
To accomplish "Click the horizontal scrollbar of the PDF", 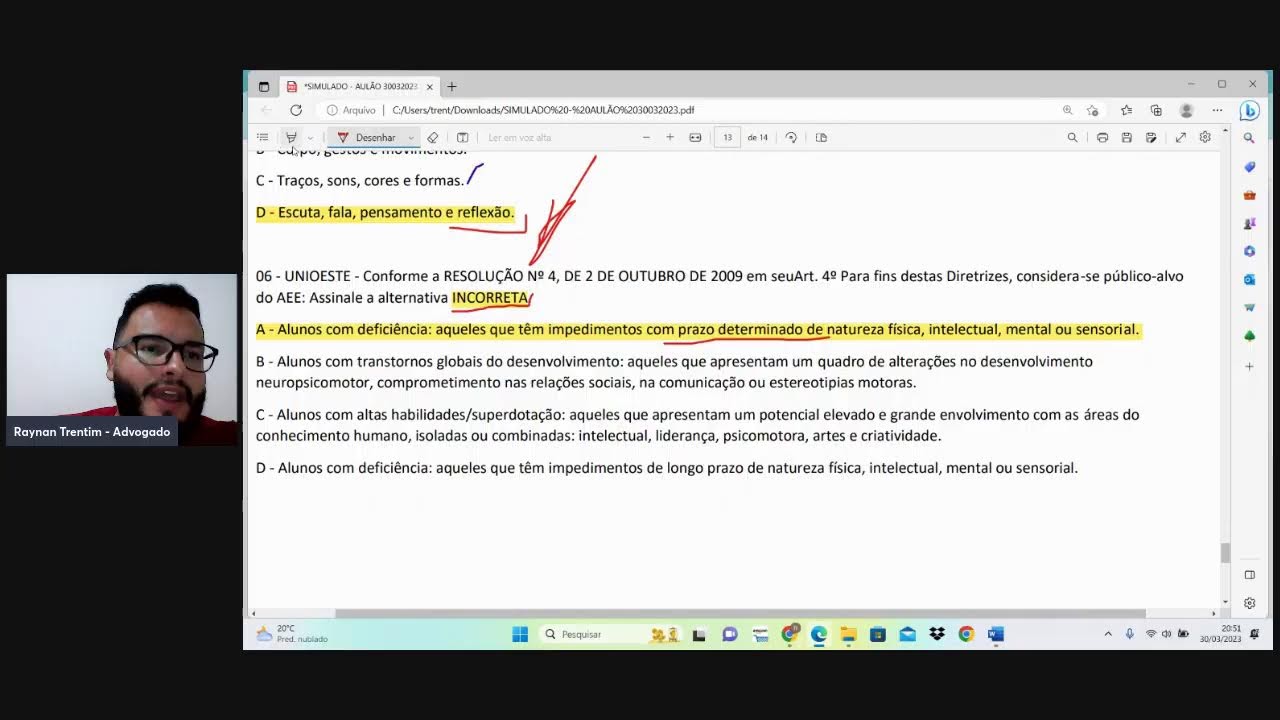I will click(x=740, y=613).
